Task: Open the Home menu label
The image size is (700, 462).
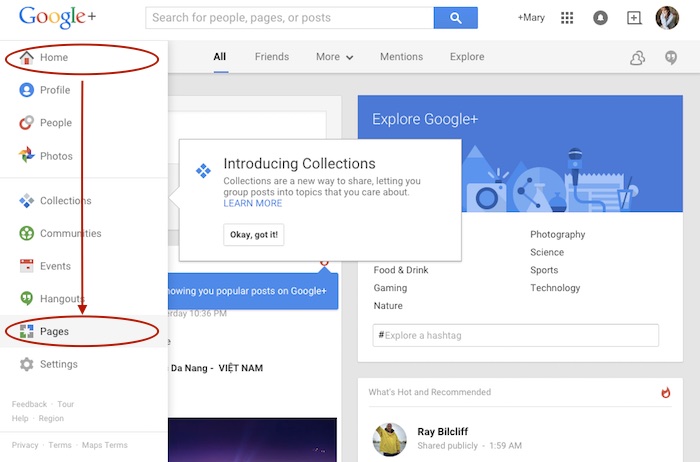Action: [54, 57]
